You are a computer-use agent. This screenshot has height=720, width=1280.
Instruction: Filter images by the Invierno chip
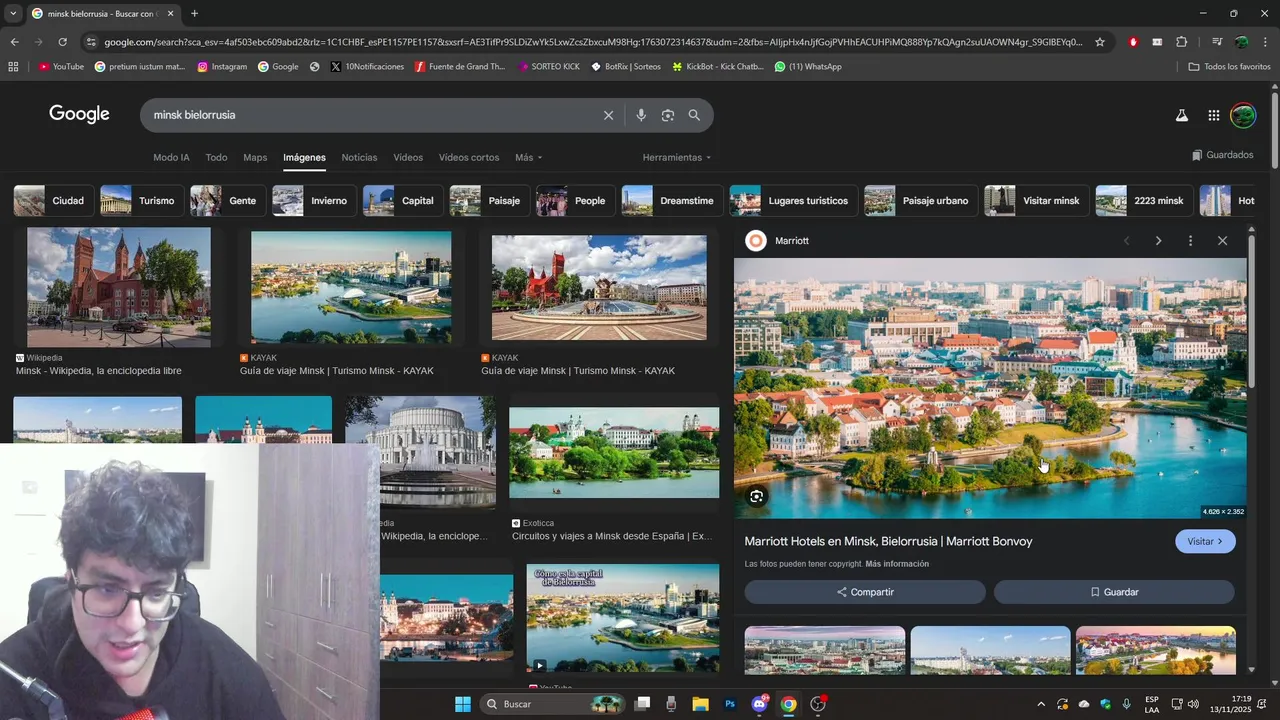click(314, 201)
